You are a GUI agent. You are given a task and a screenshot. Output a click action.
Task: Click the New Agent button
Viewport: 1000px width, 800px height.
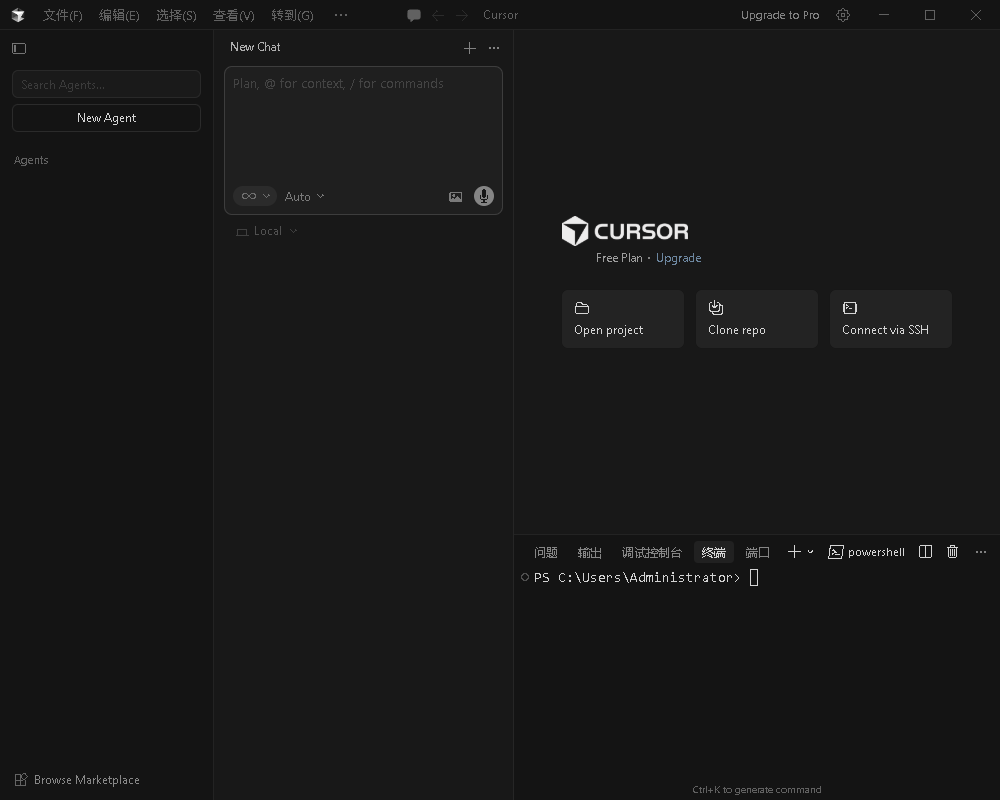point(106,118)
